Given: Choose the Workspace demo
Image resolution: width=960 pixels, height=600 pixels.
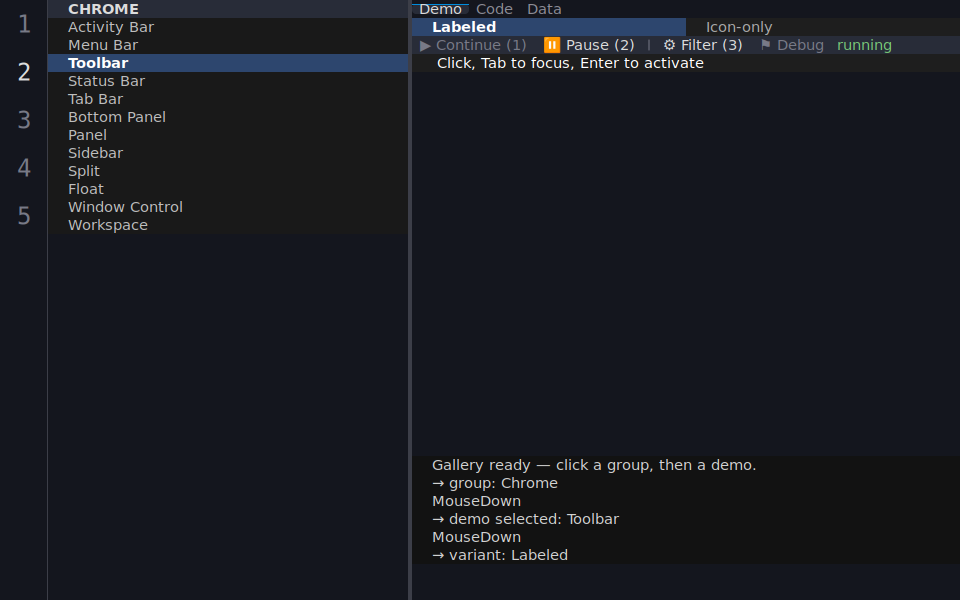Looking at the screenshot, I should click(x=228, y=225).
